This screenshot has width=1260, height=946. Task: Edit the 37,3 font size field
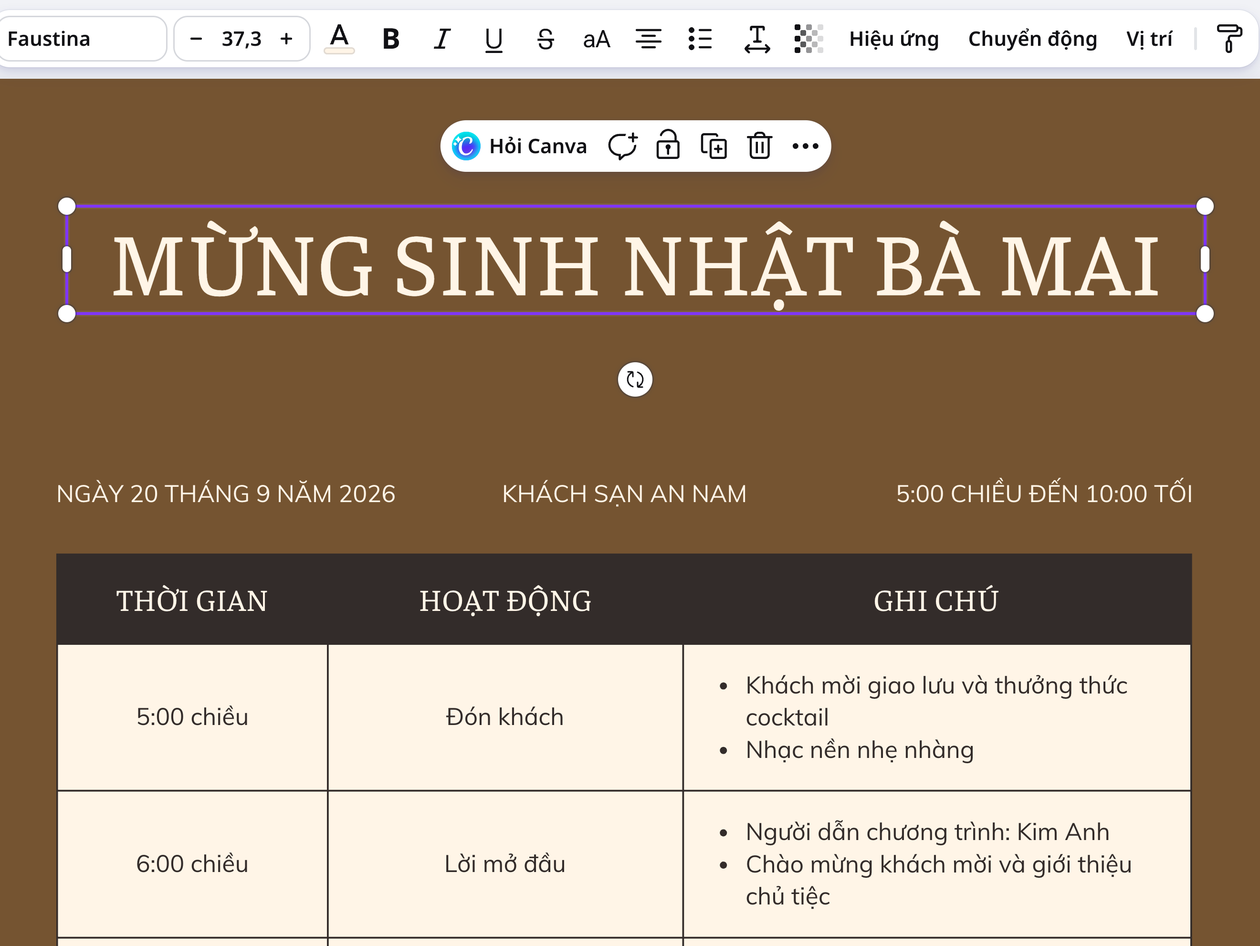pyautogui.click(x=241, y=39)
